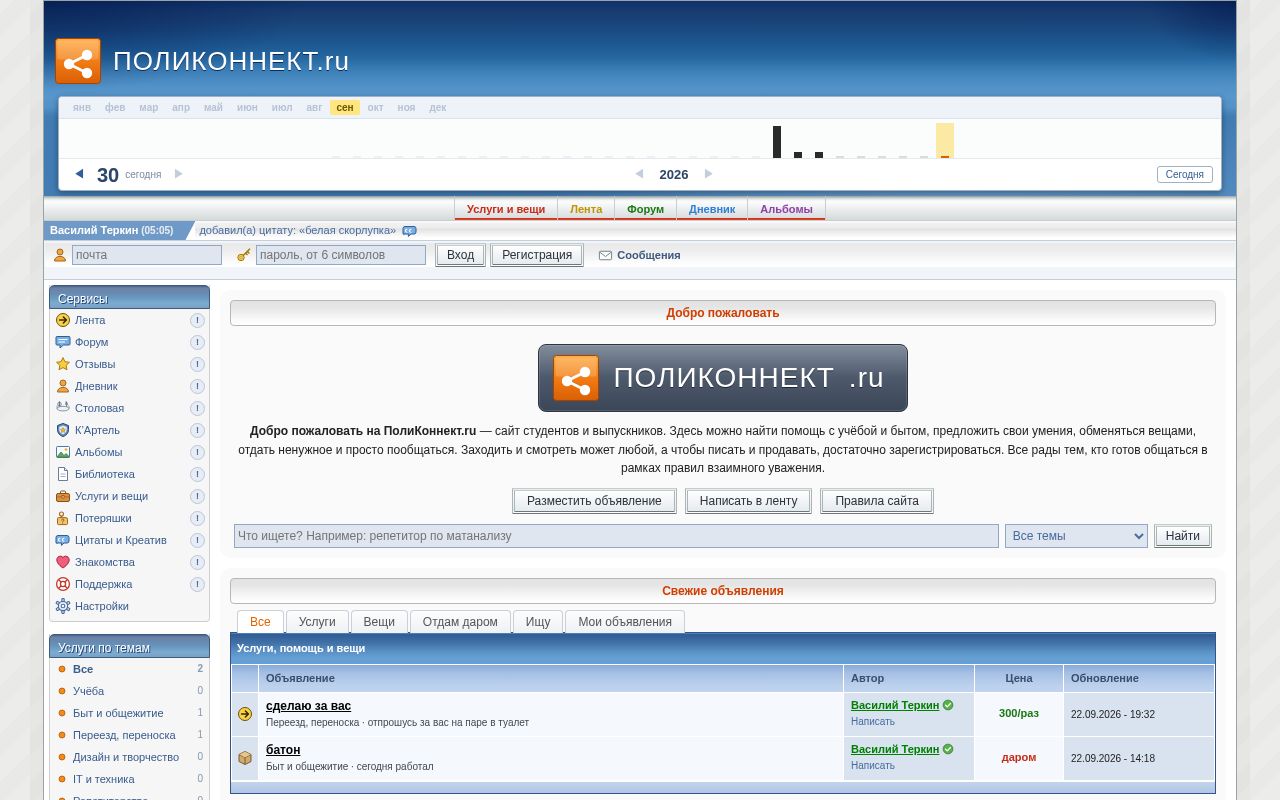Click quote bubble icon after «белая скорлупка»
1280x800 pixels.
[x=409, y=231]
